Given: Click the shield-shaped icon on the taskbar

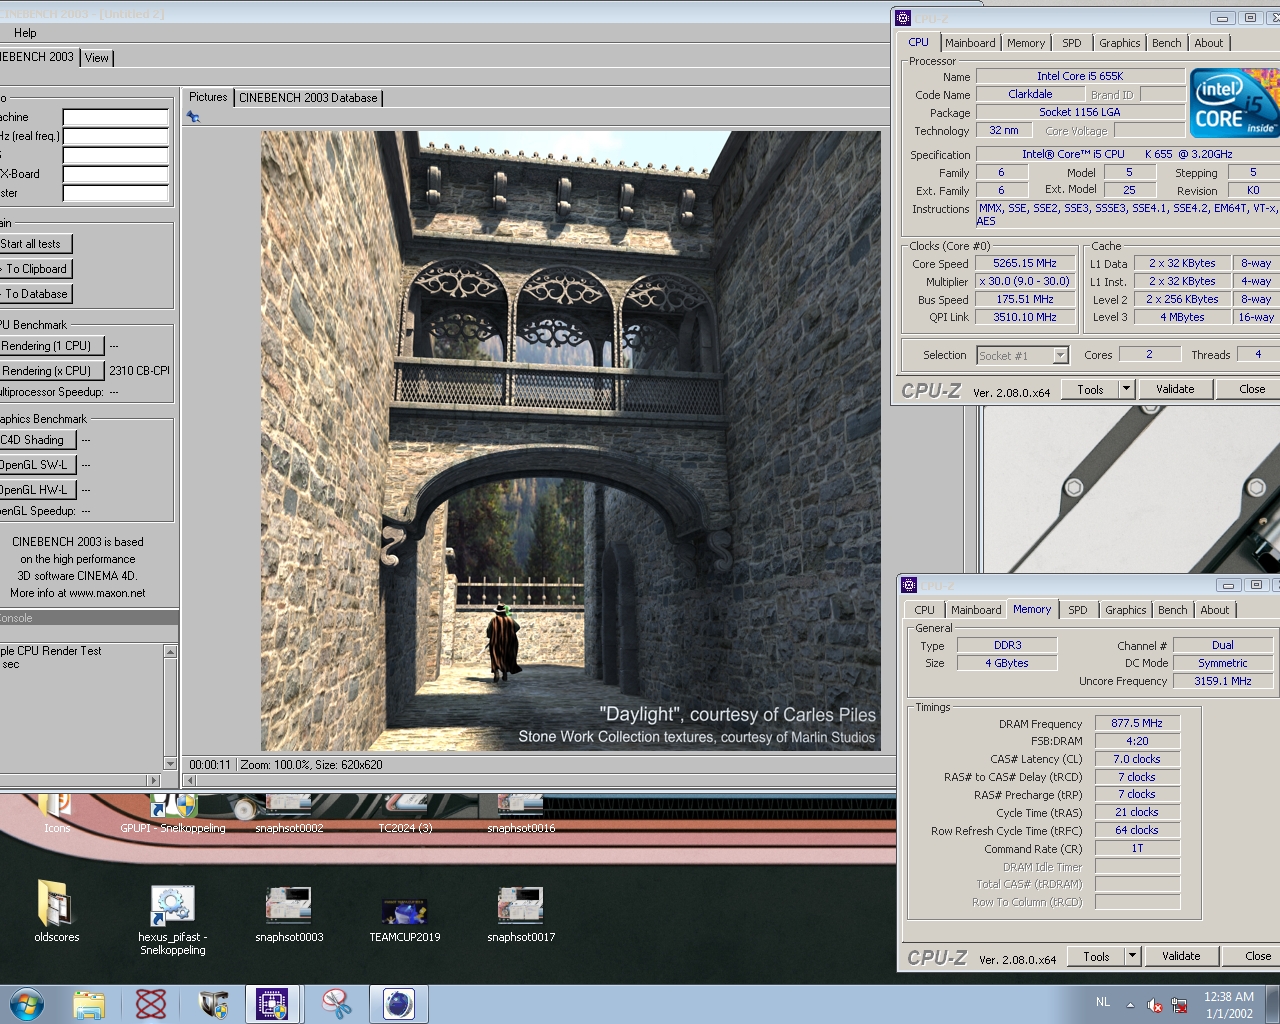Looking at the screenshot, I should click(x=213, y=1004).
